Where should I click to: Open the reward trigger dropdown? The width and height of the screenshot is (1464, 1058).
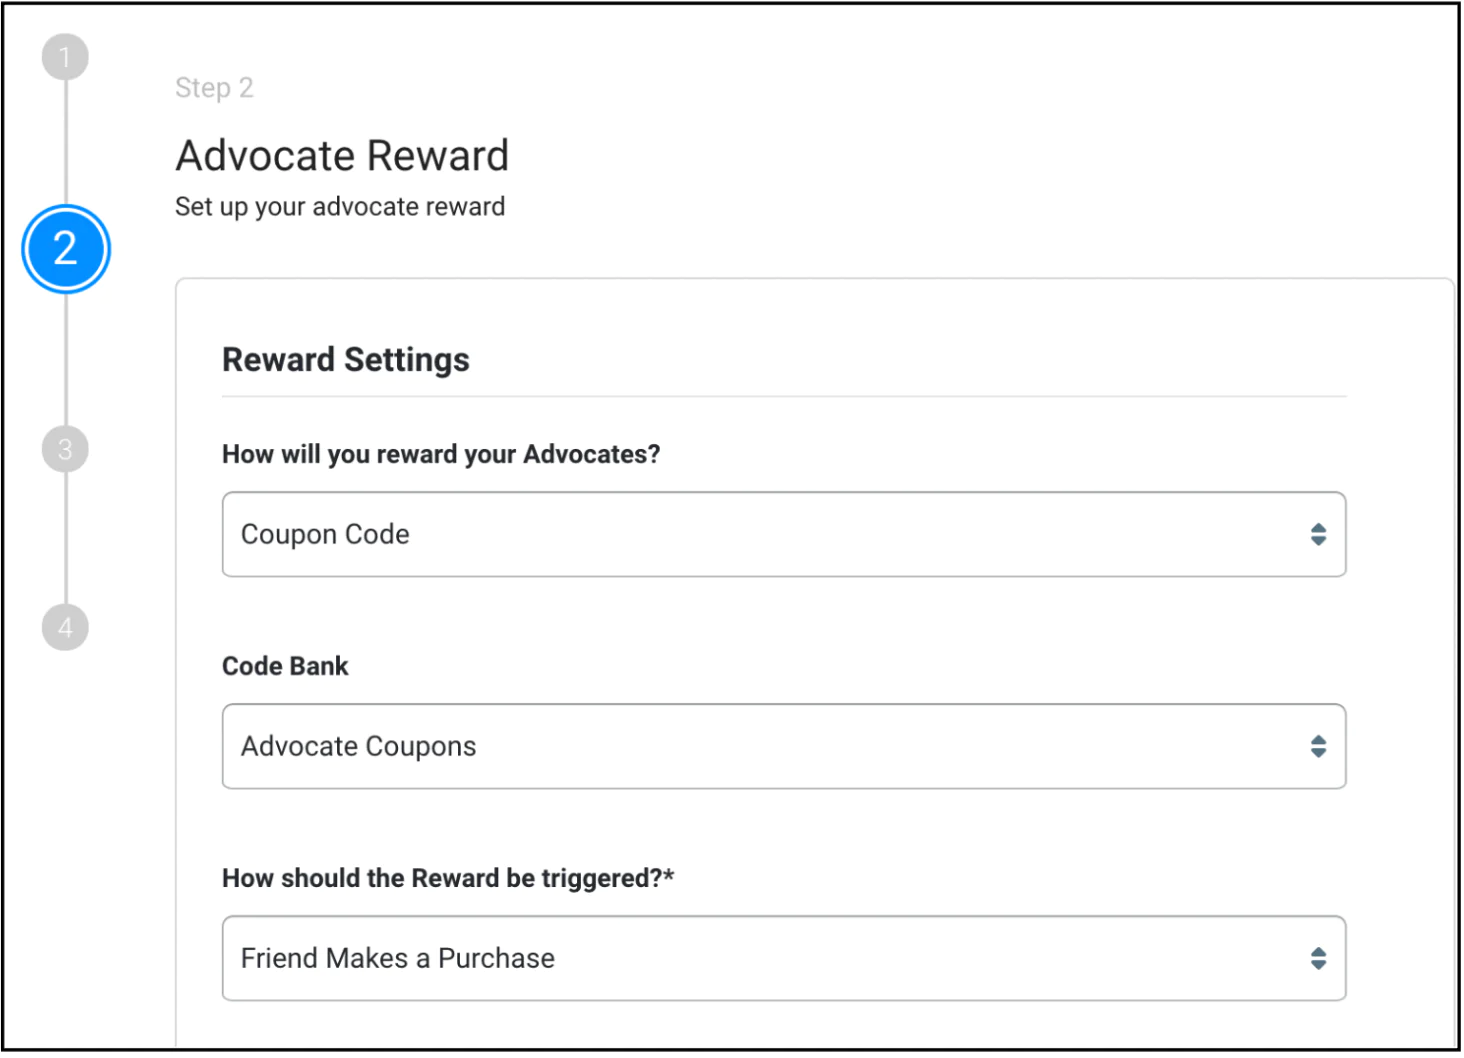point(784,959)
